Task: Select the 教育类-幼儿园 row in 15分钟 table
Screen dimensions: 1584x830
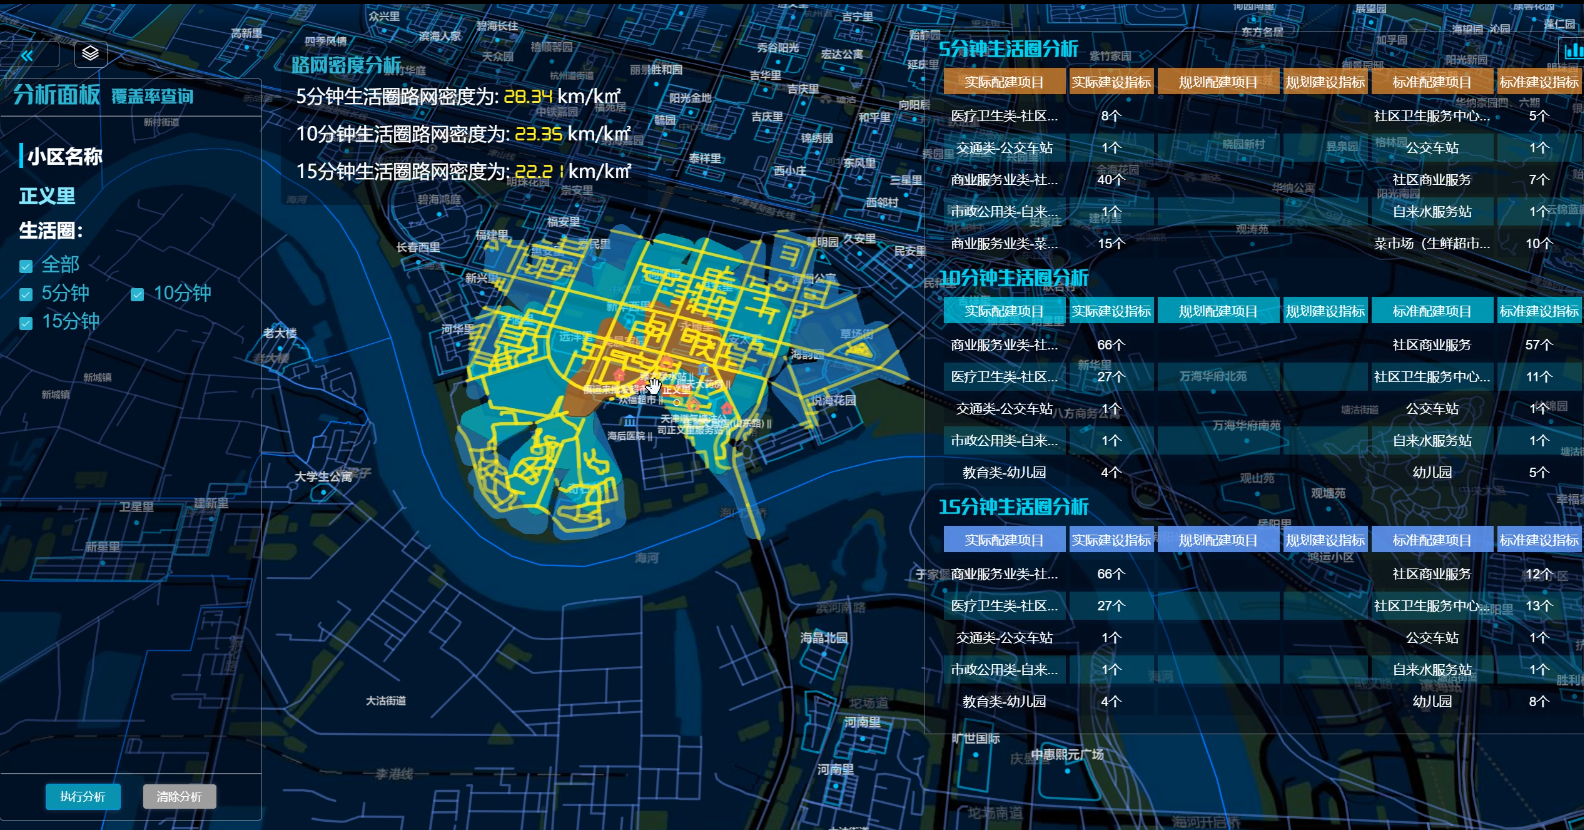Action: pyautogui.click(x=1004, y=701)
